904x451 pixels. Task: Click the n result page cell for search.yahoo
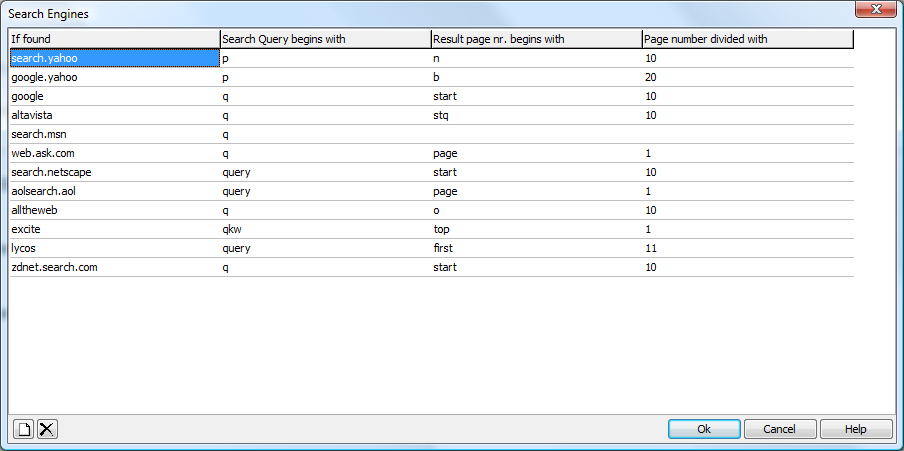[x=537, y=58]
